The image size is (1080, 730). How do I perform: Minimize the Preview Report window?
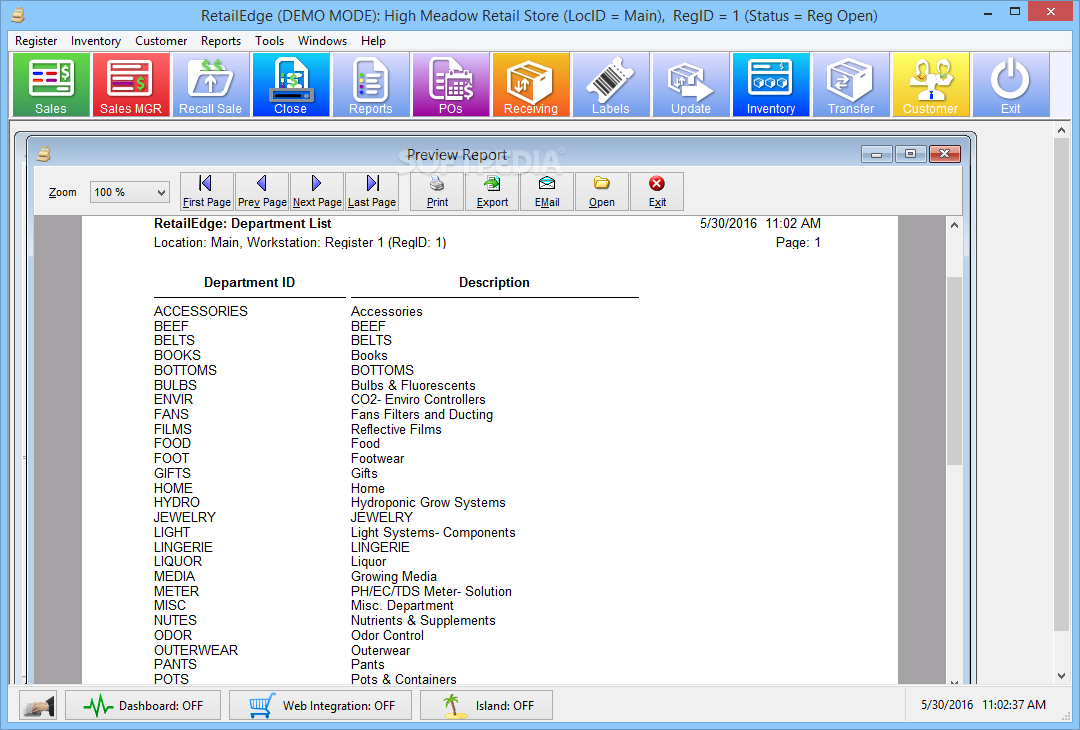tap(877, 154)
